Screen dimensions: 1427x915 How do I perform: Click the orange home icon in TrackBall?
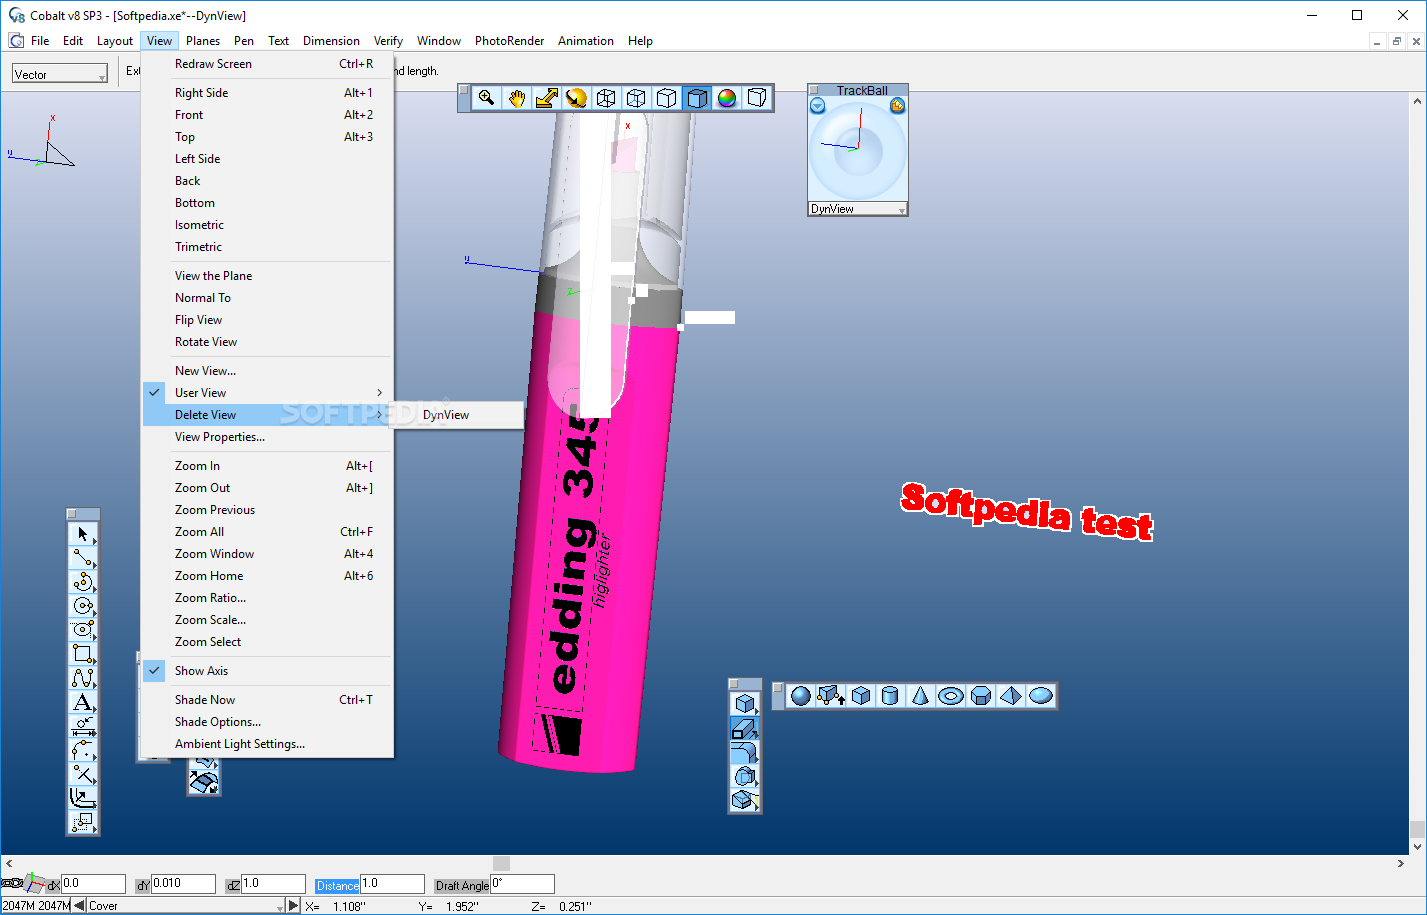click(897, 105)
